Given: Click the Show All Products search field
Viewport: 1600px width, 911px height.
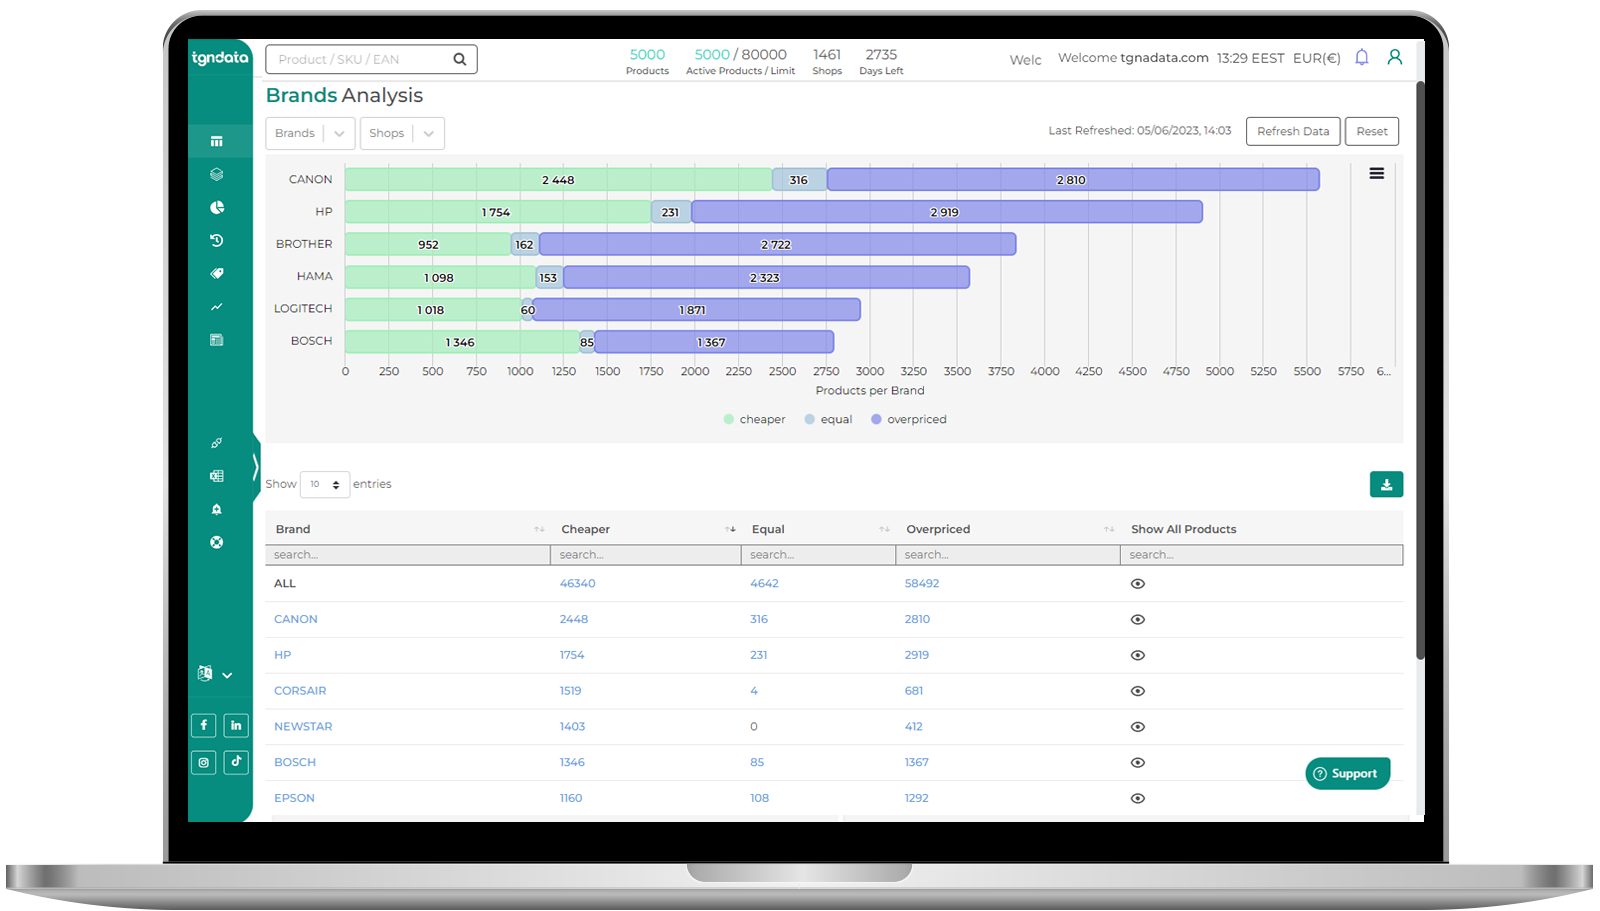Looking at the screenshot, I should pyautogui.click(x=1262, y=555).
